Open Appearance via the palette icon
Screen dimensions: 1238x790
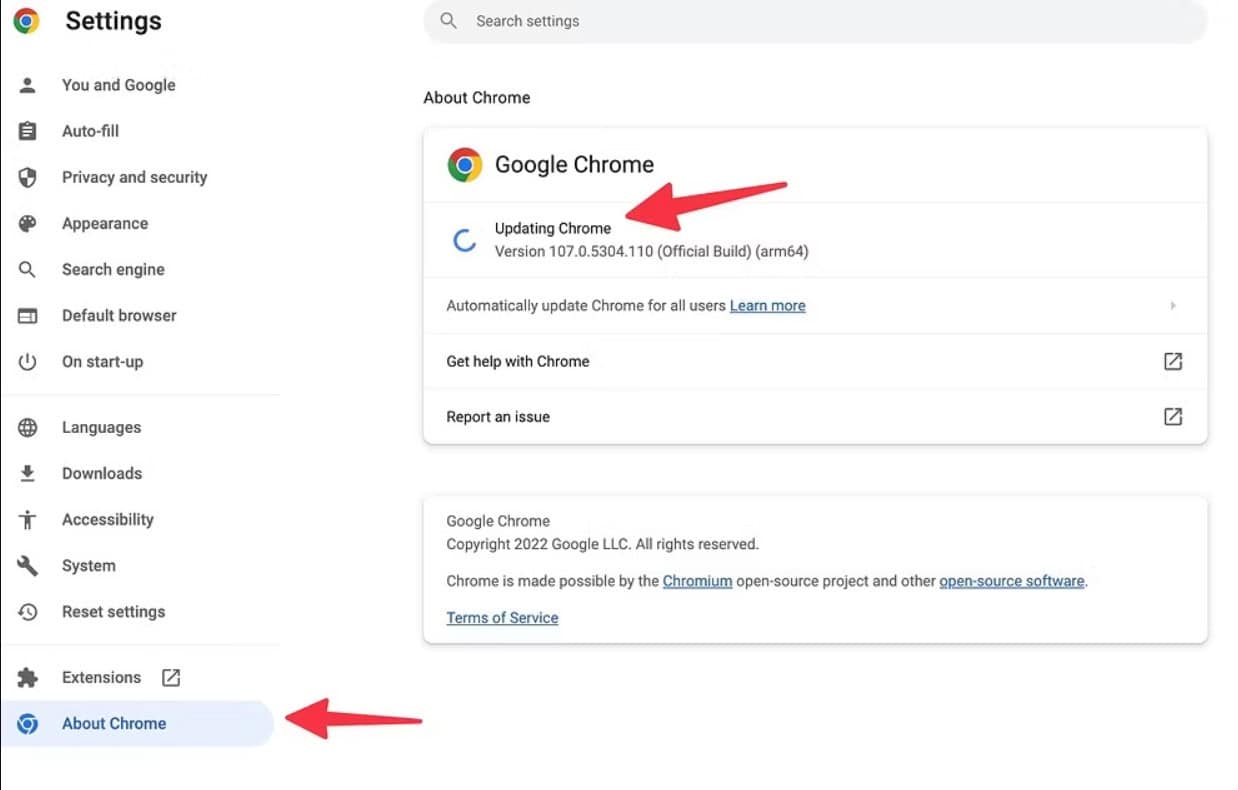[28, 223]
